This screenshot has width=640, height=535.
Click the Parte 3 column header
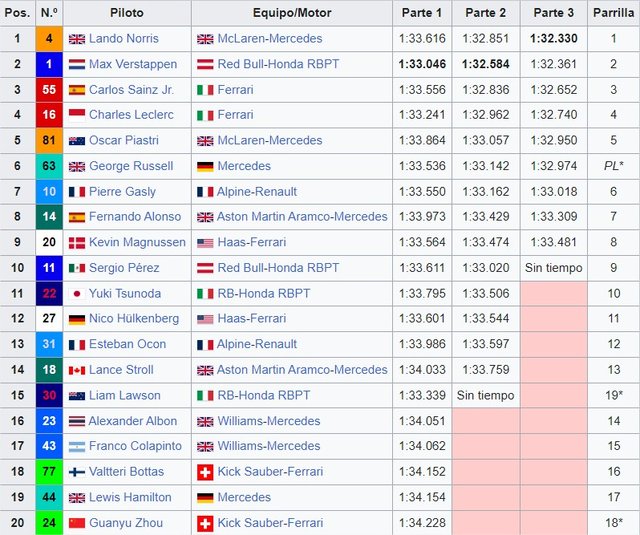tap(554, 13)
